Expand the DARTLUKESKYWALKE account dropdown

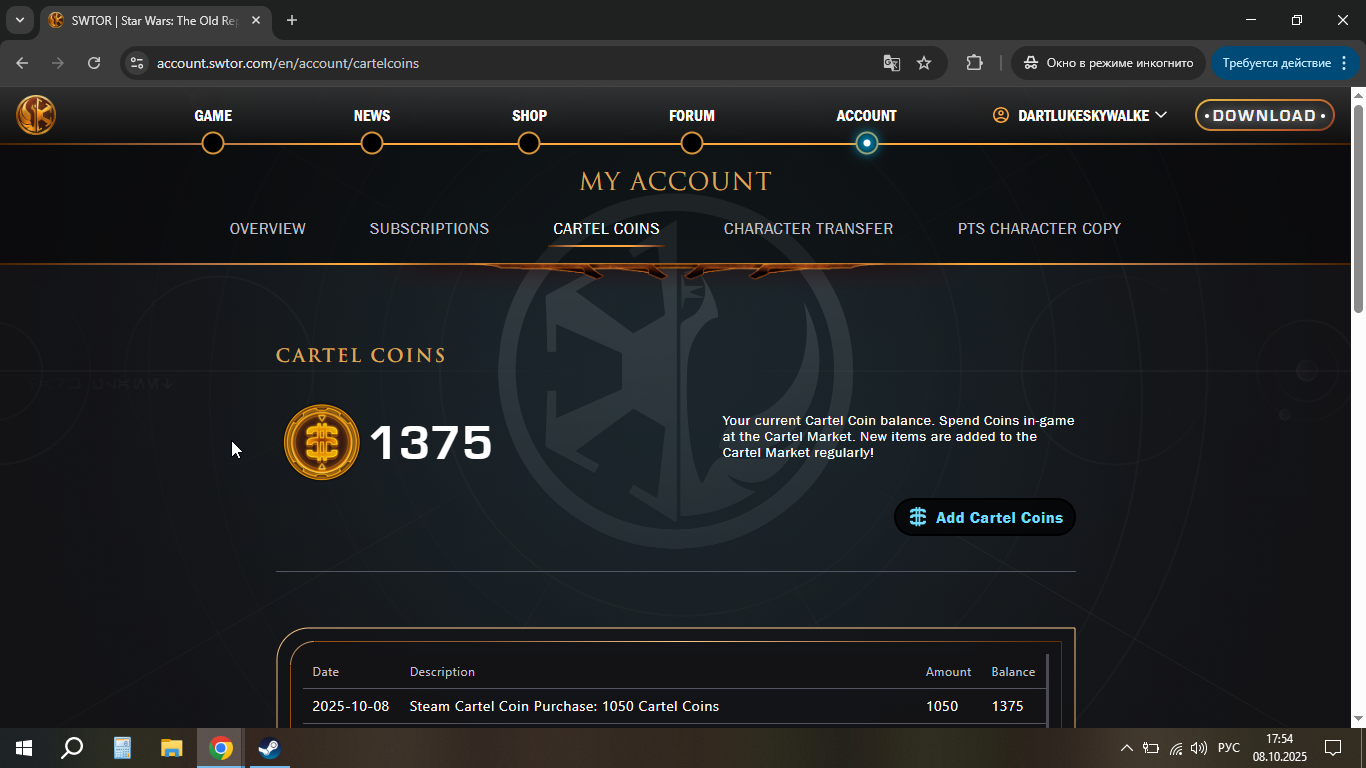1161,115
